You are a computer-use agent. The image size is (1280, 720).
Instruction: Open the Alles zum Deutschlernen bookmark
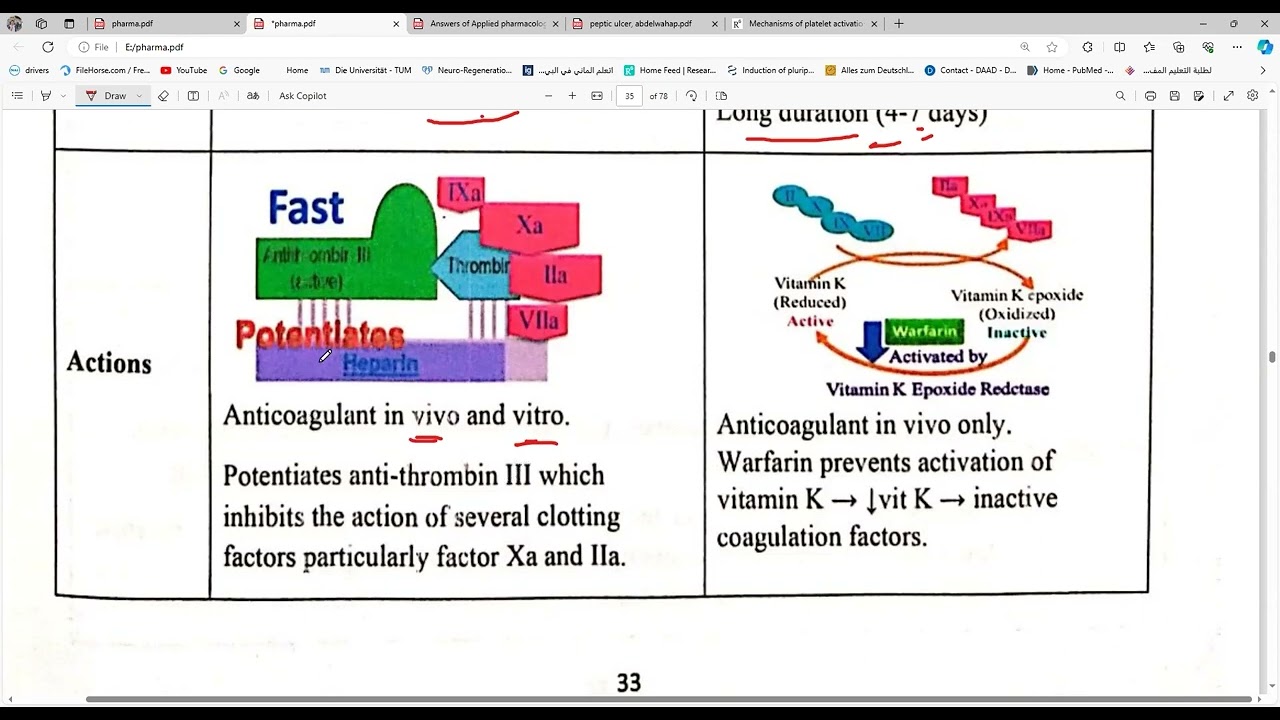[x=870, y=70]
